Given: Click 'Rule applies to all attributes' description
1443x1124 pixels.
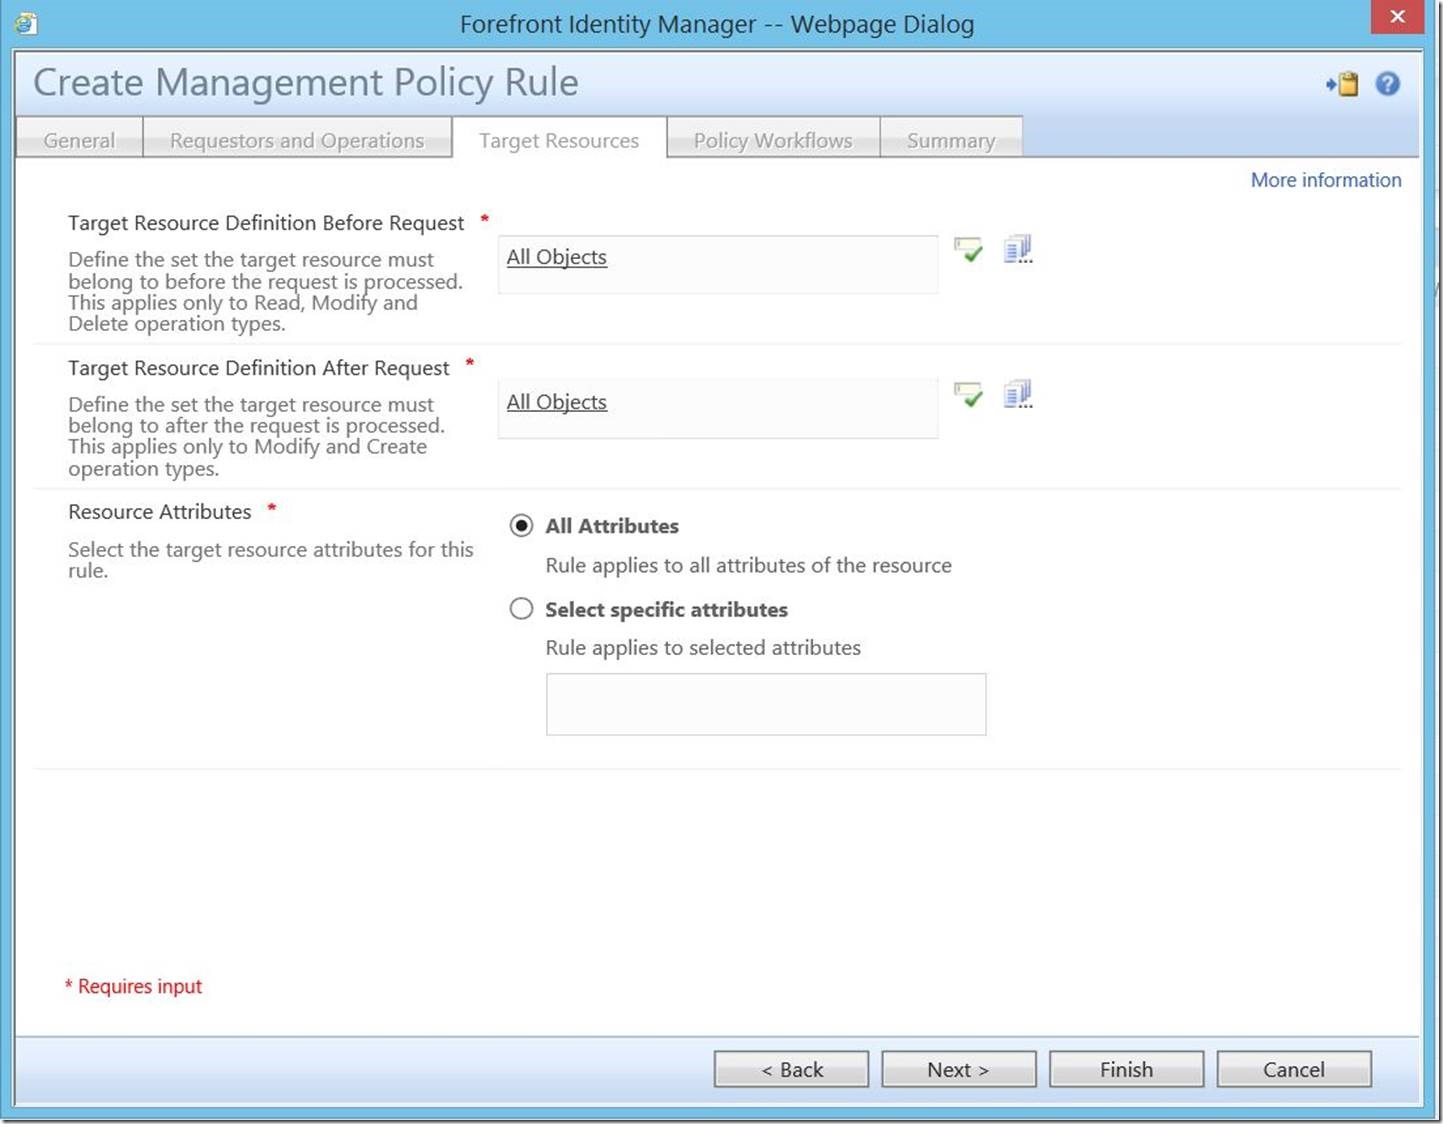Looking at the screenshot, I should click(748, 565).
